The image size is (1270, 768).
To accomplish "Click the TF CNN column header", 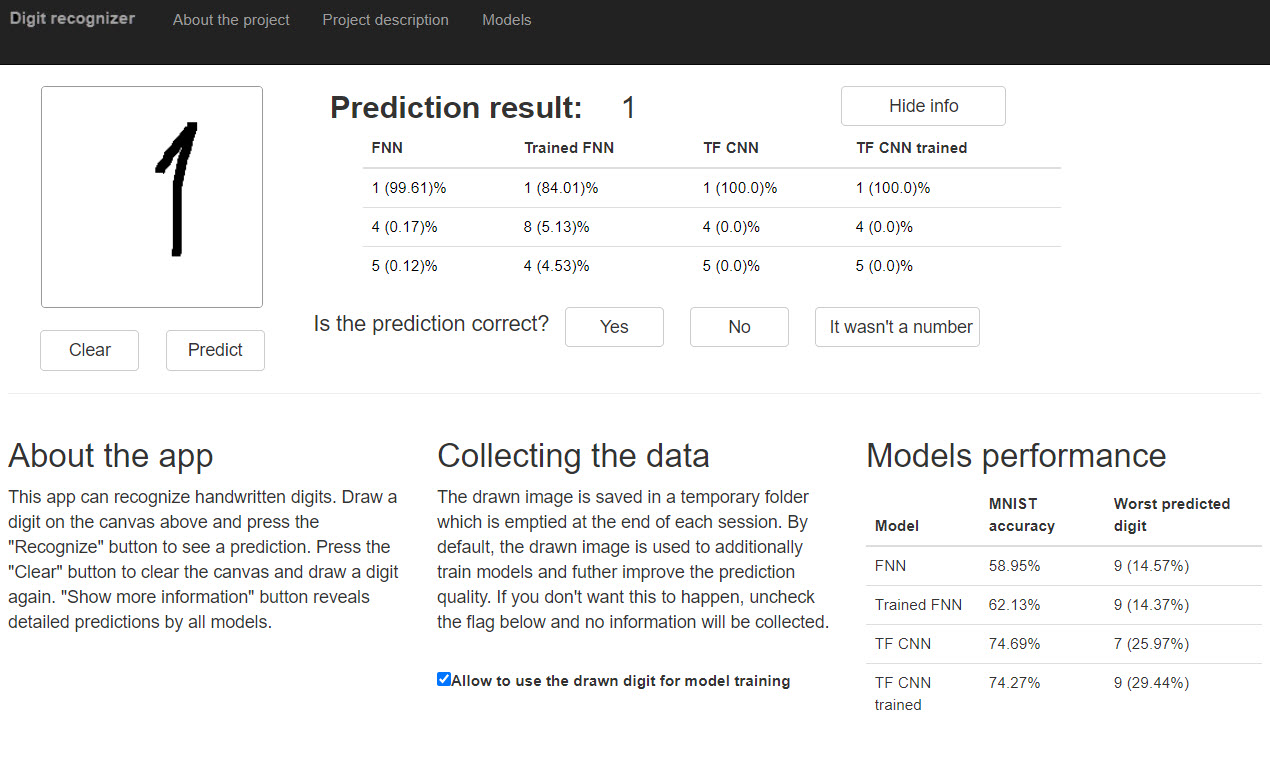I will [731, 148].
